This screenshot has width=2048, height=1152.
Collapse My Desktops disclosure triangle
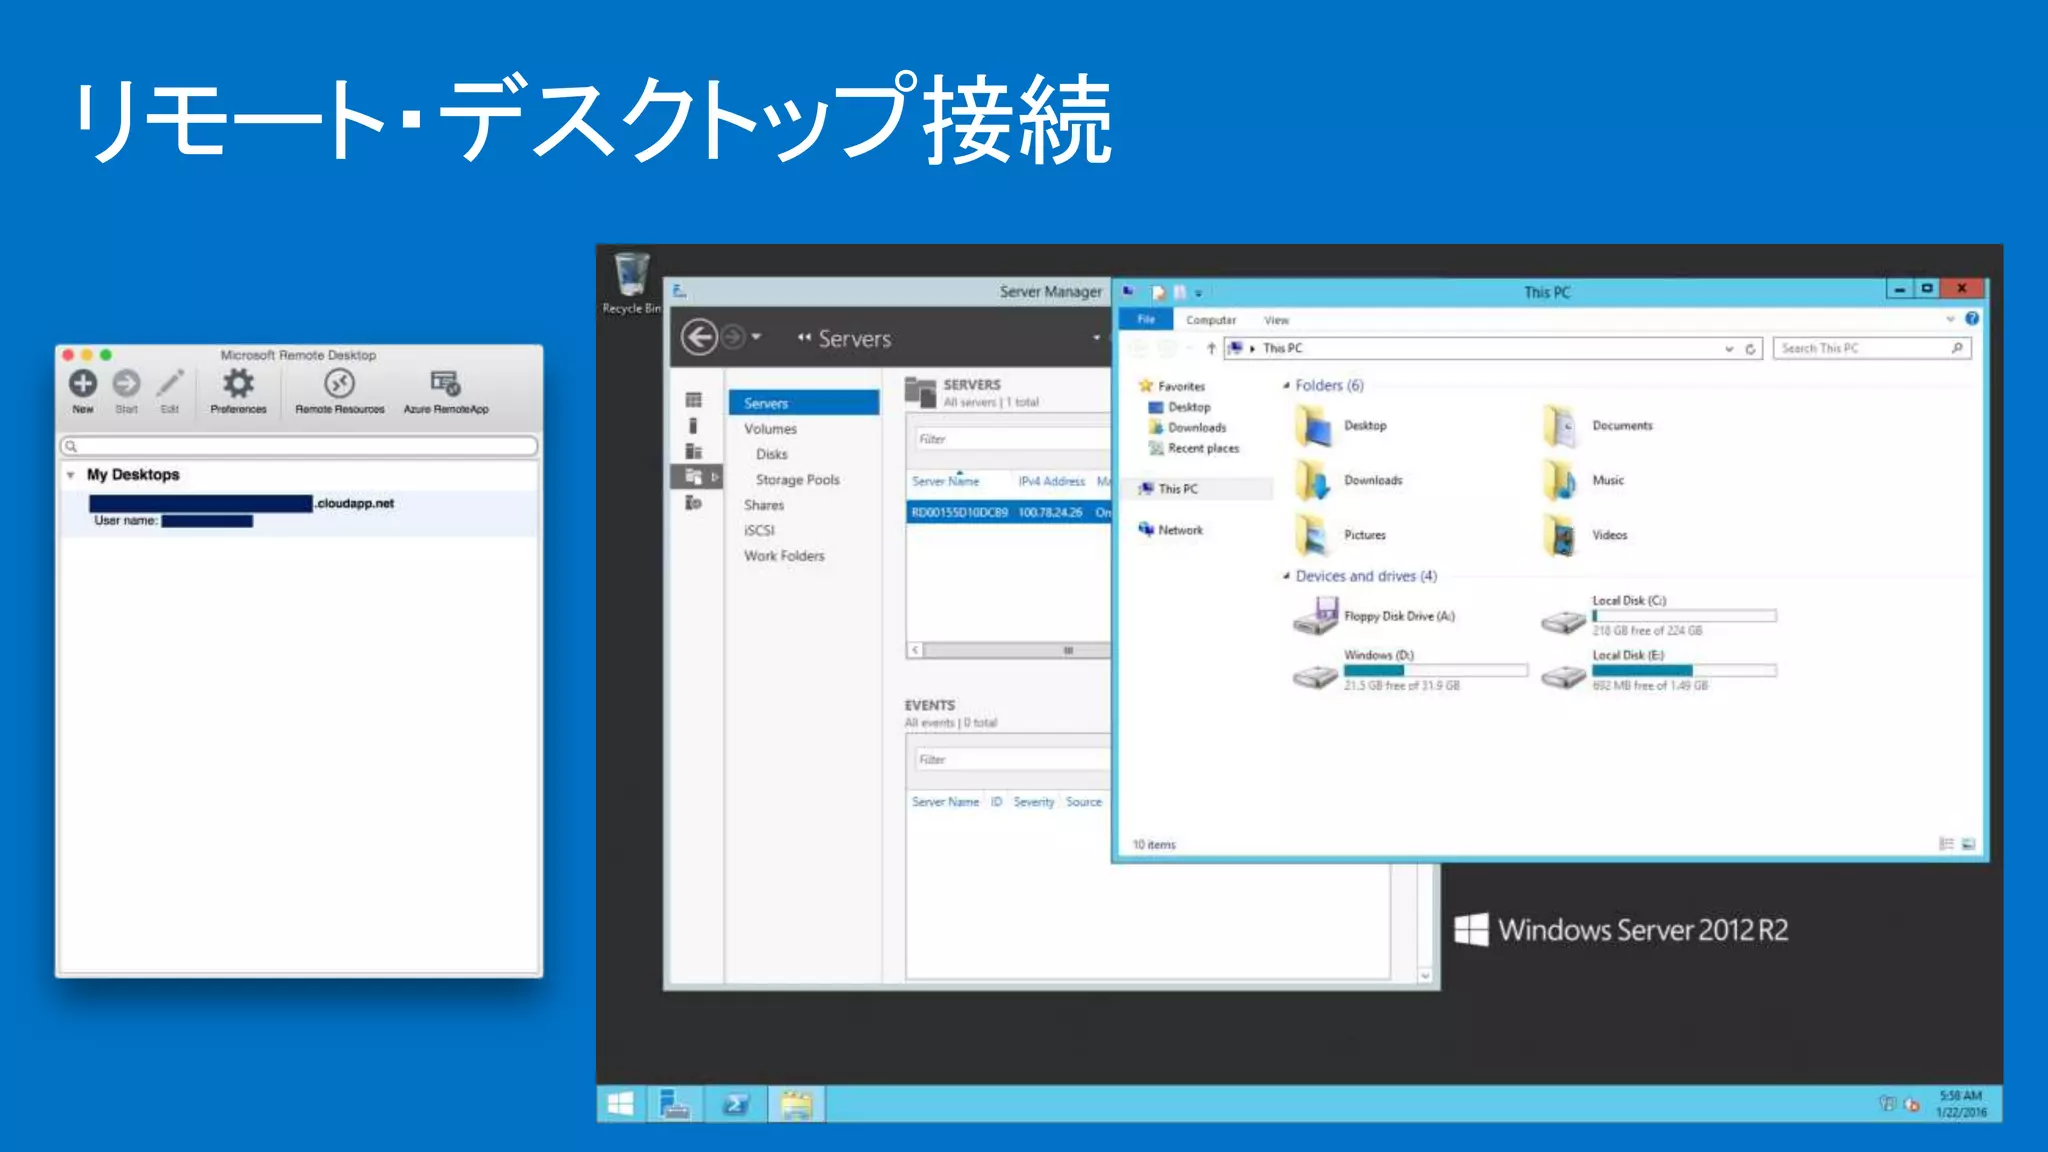pos(70,475)
